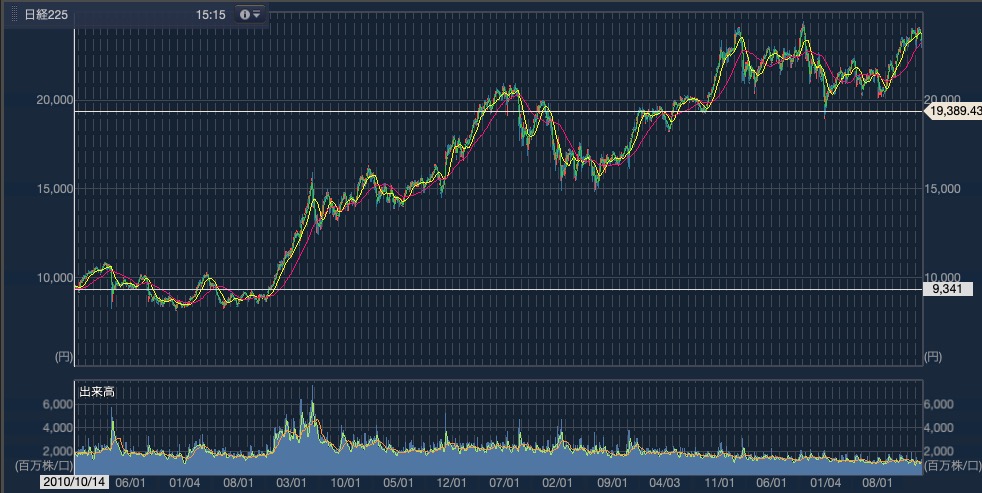Click the 03/01 date tick on timeline
Viewport: 982px width, 493px height.
(x=291, y=481)
